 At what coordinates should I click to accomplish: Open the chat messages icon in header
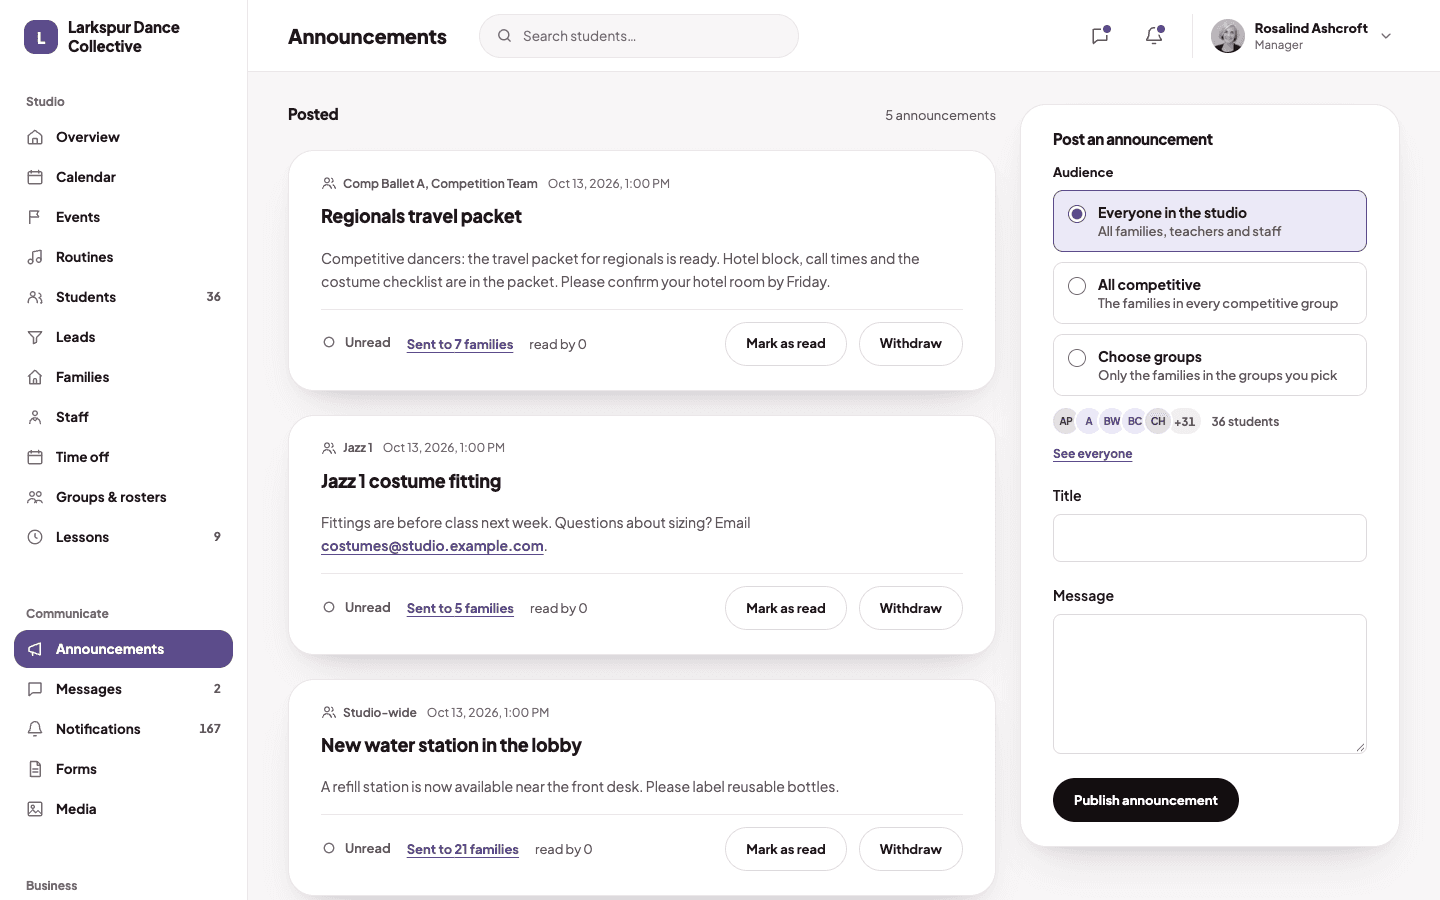pos(1100,36)
